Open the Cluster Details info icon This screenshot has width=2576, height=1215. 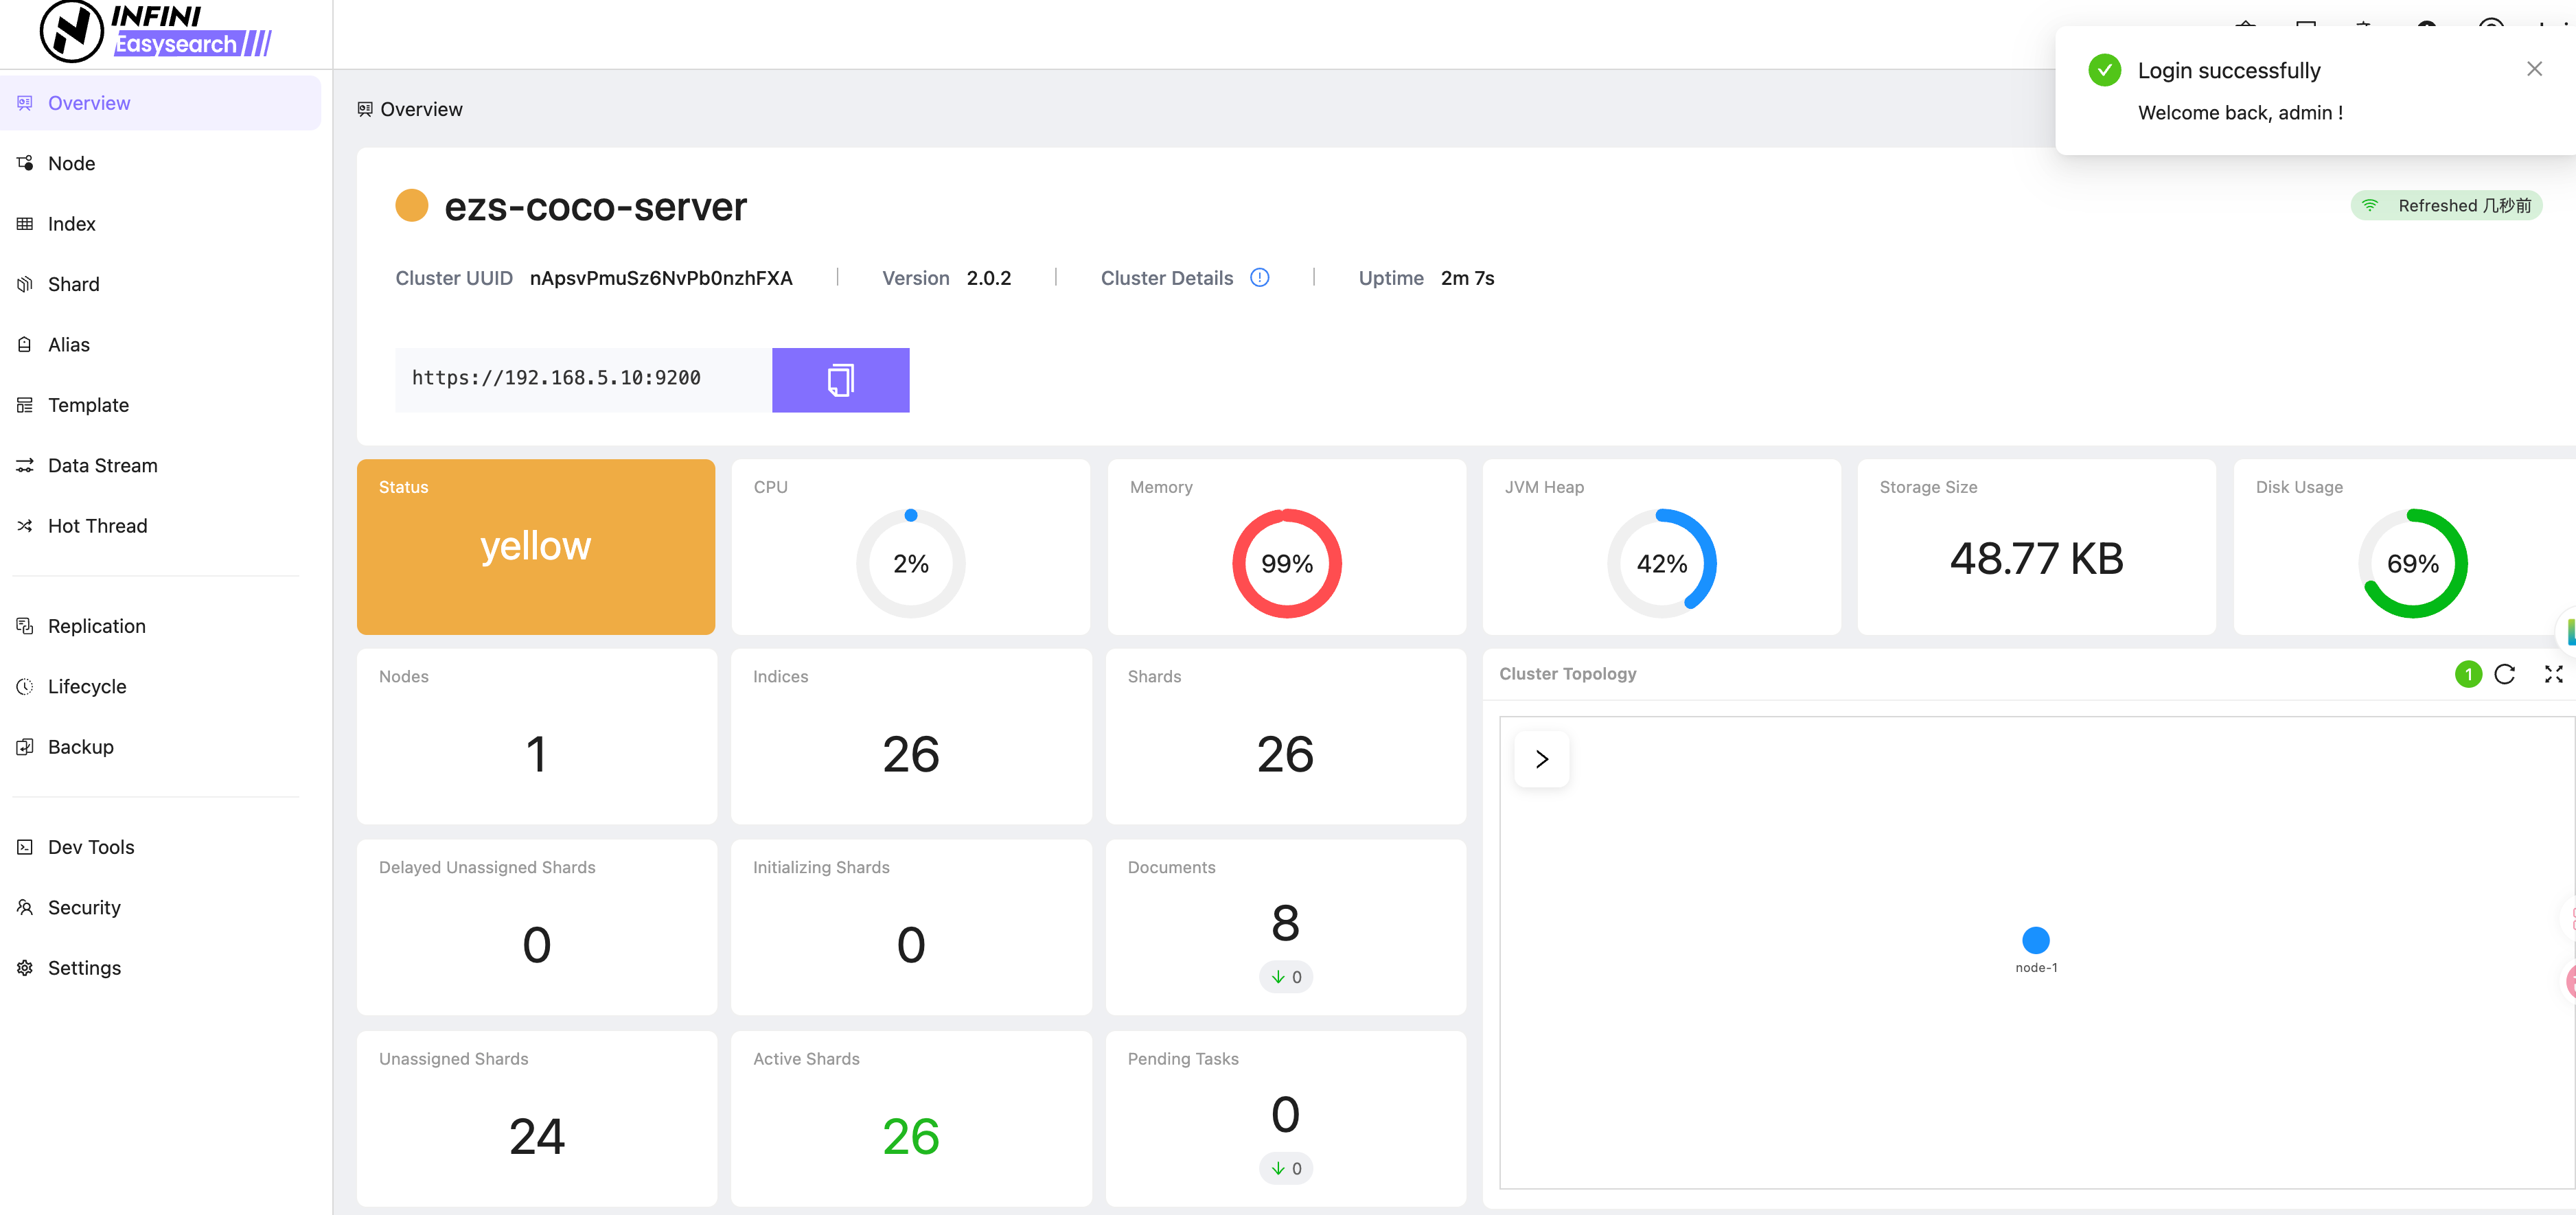[1259, 278]
